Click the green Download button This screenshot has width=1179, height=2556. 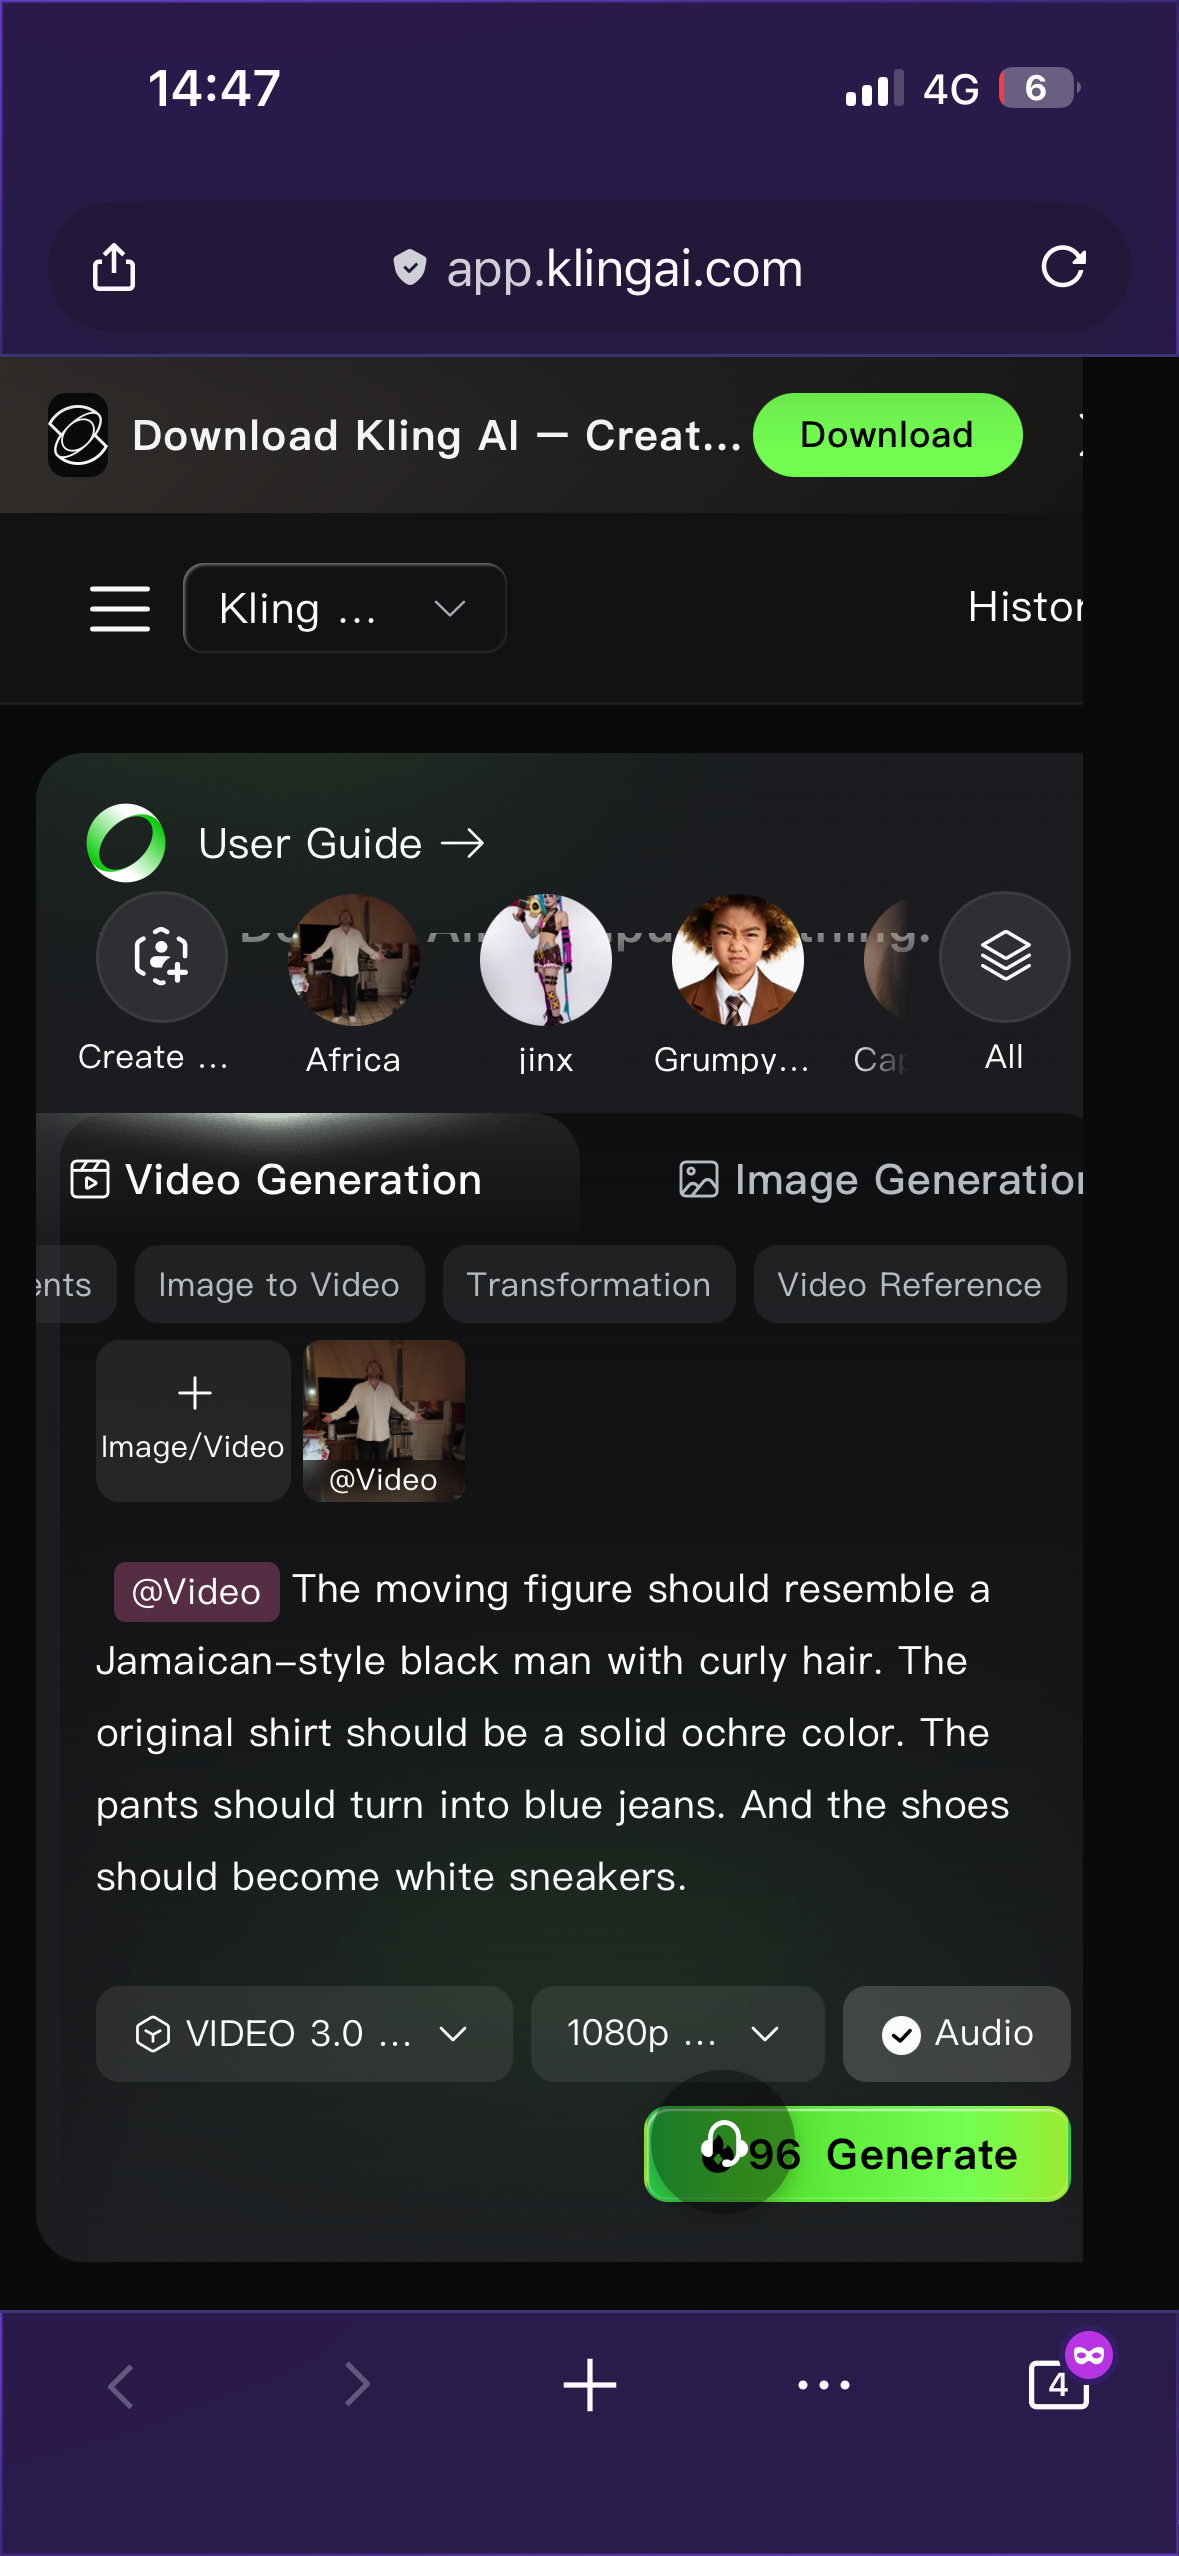887,435
